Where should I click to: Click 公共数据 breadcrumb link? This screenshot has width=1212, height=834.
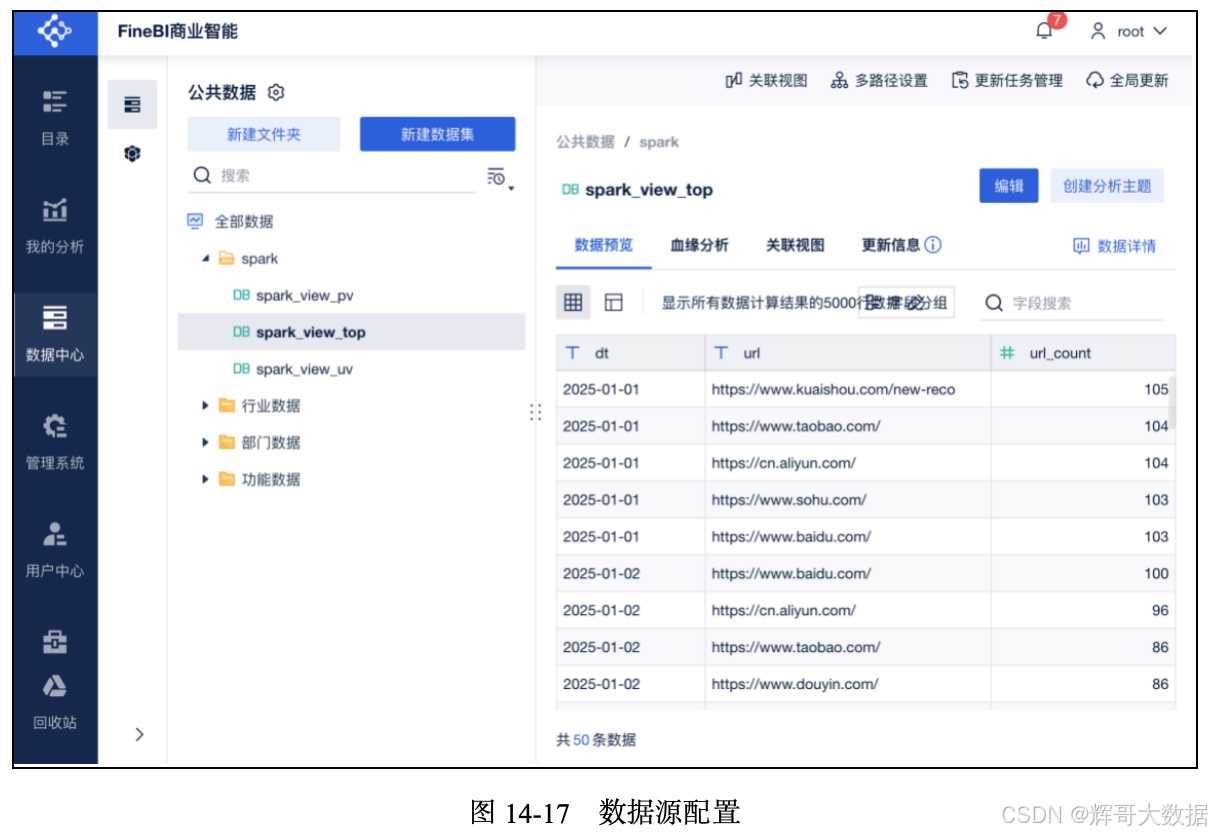[586, 142]
